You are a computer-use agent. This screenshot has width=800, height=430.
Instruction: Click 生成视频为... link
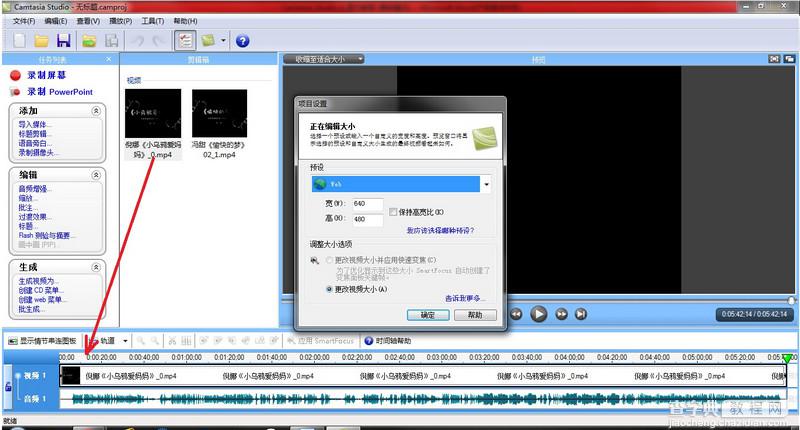(39, 281)
